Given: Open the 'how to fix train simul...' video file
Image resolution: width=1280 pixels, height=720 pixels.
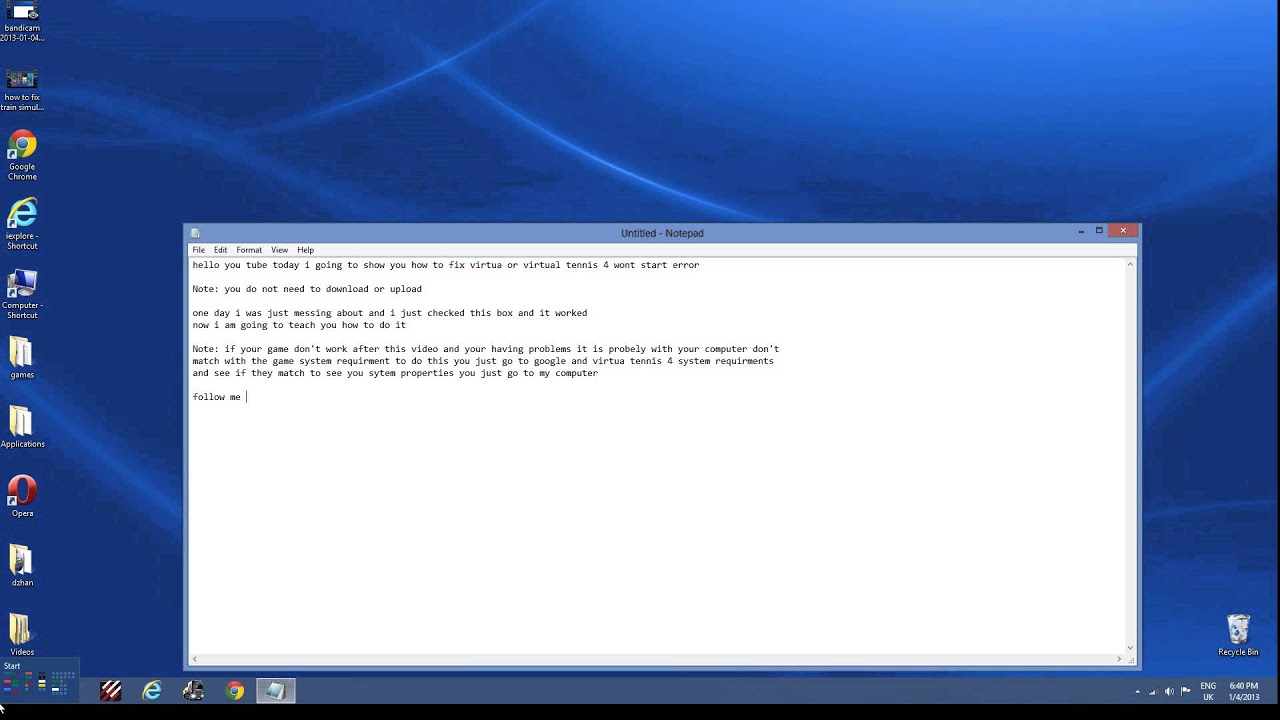Looking at the screenshot, I should click(22, 90).
